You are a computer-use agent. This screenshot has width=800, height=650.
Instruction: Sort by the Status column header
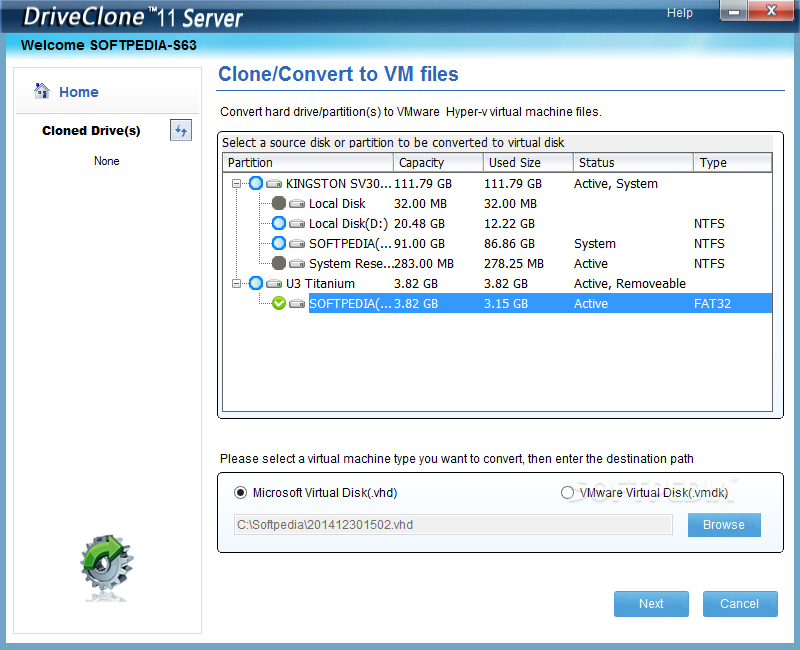pos(633,163)
